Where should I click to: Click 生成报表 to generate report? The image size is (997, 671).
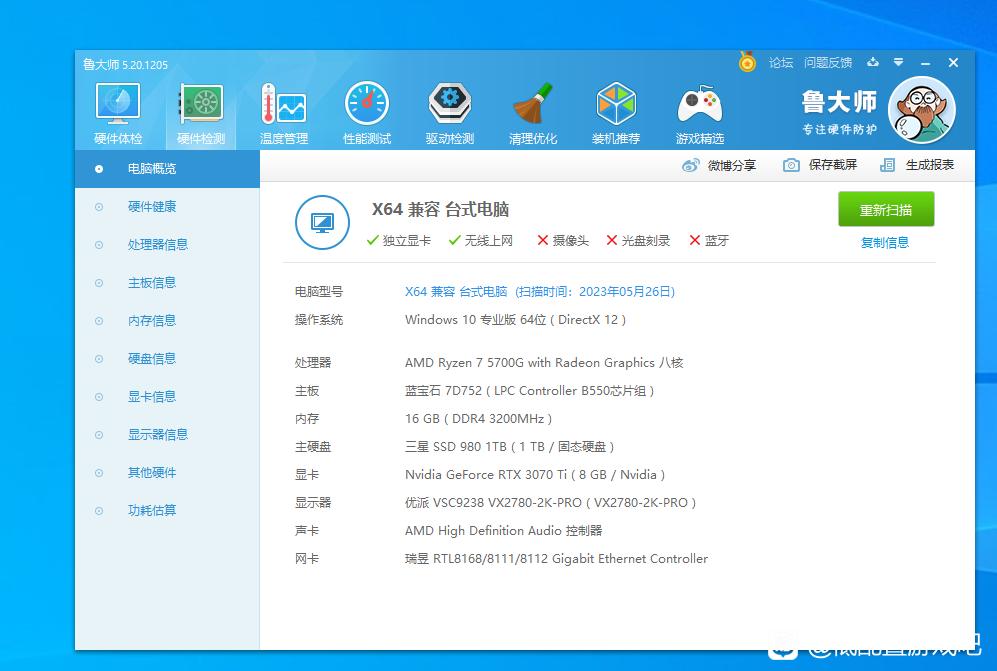(x=917, y=165)
